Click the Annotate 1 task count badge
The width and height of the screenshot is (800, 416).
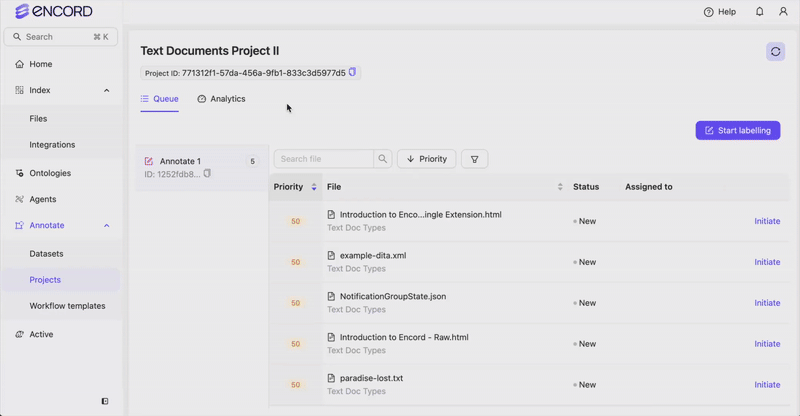click(x=252, y=161)
